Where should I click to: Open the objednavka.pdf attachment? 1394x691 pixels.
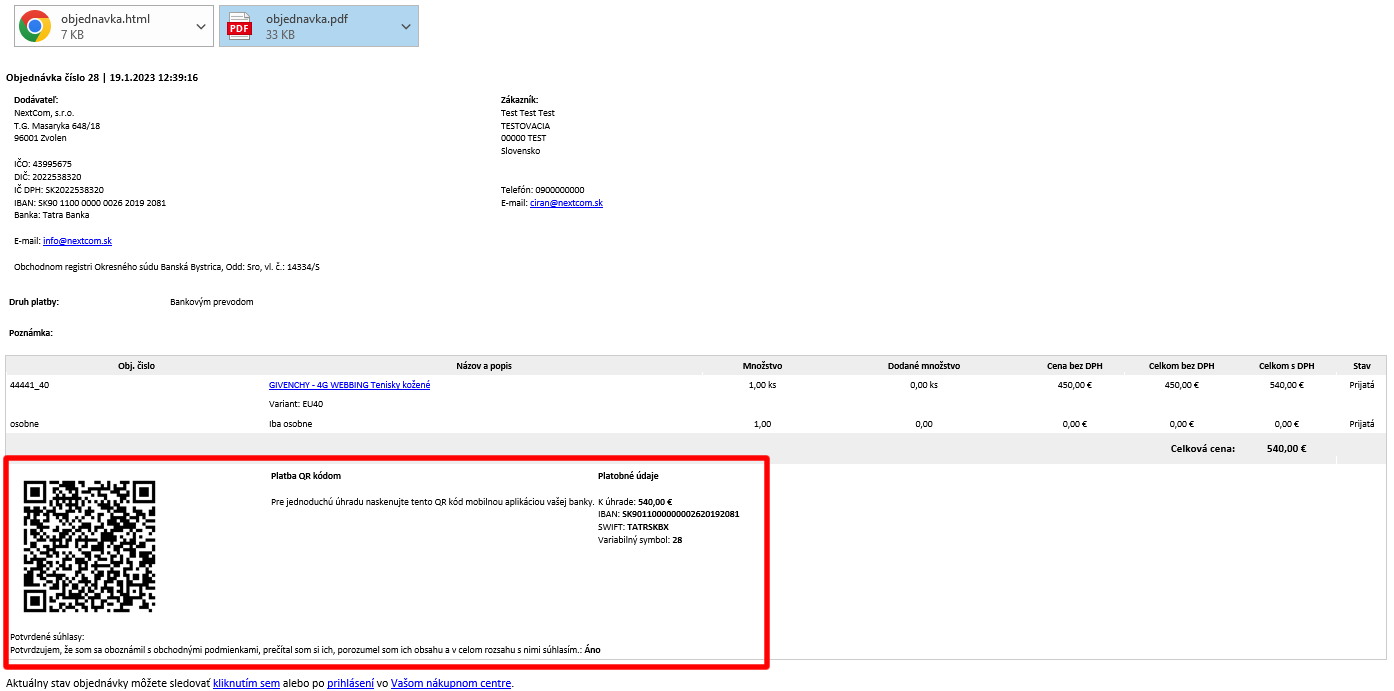318,26
